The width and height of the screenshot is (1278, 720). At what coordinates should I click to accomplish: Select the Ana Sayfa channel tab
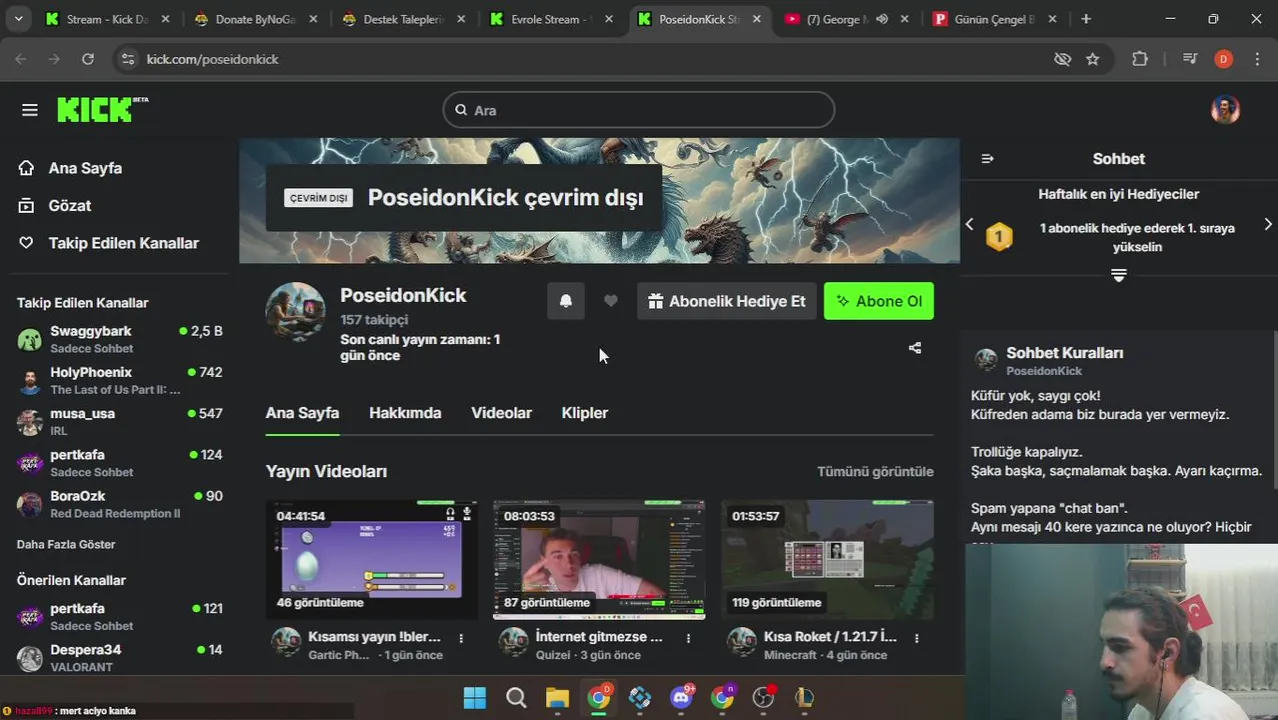302,413
